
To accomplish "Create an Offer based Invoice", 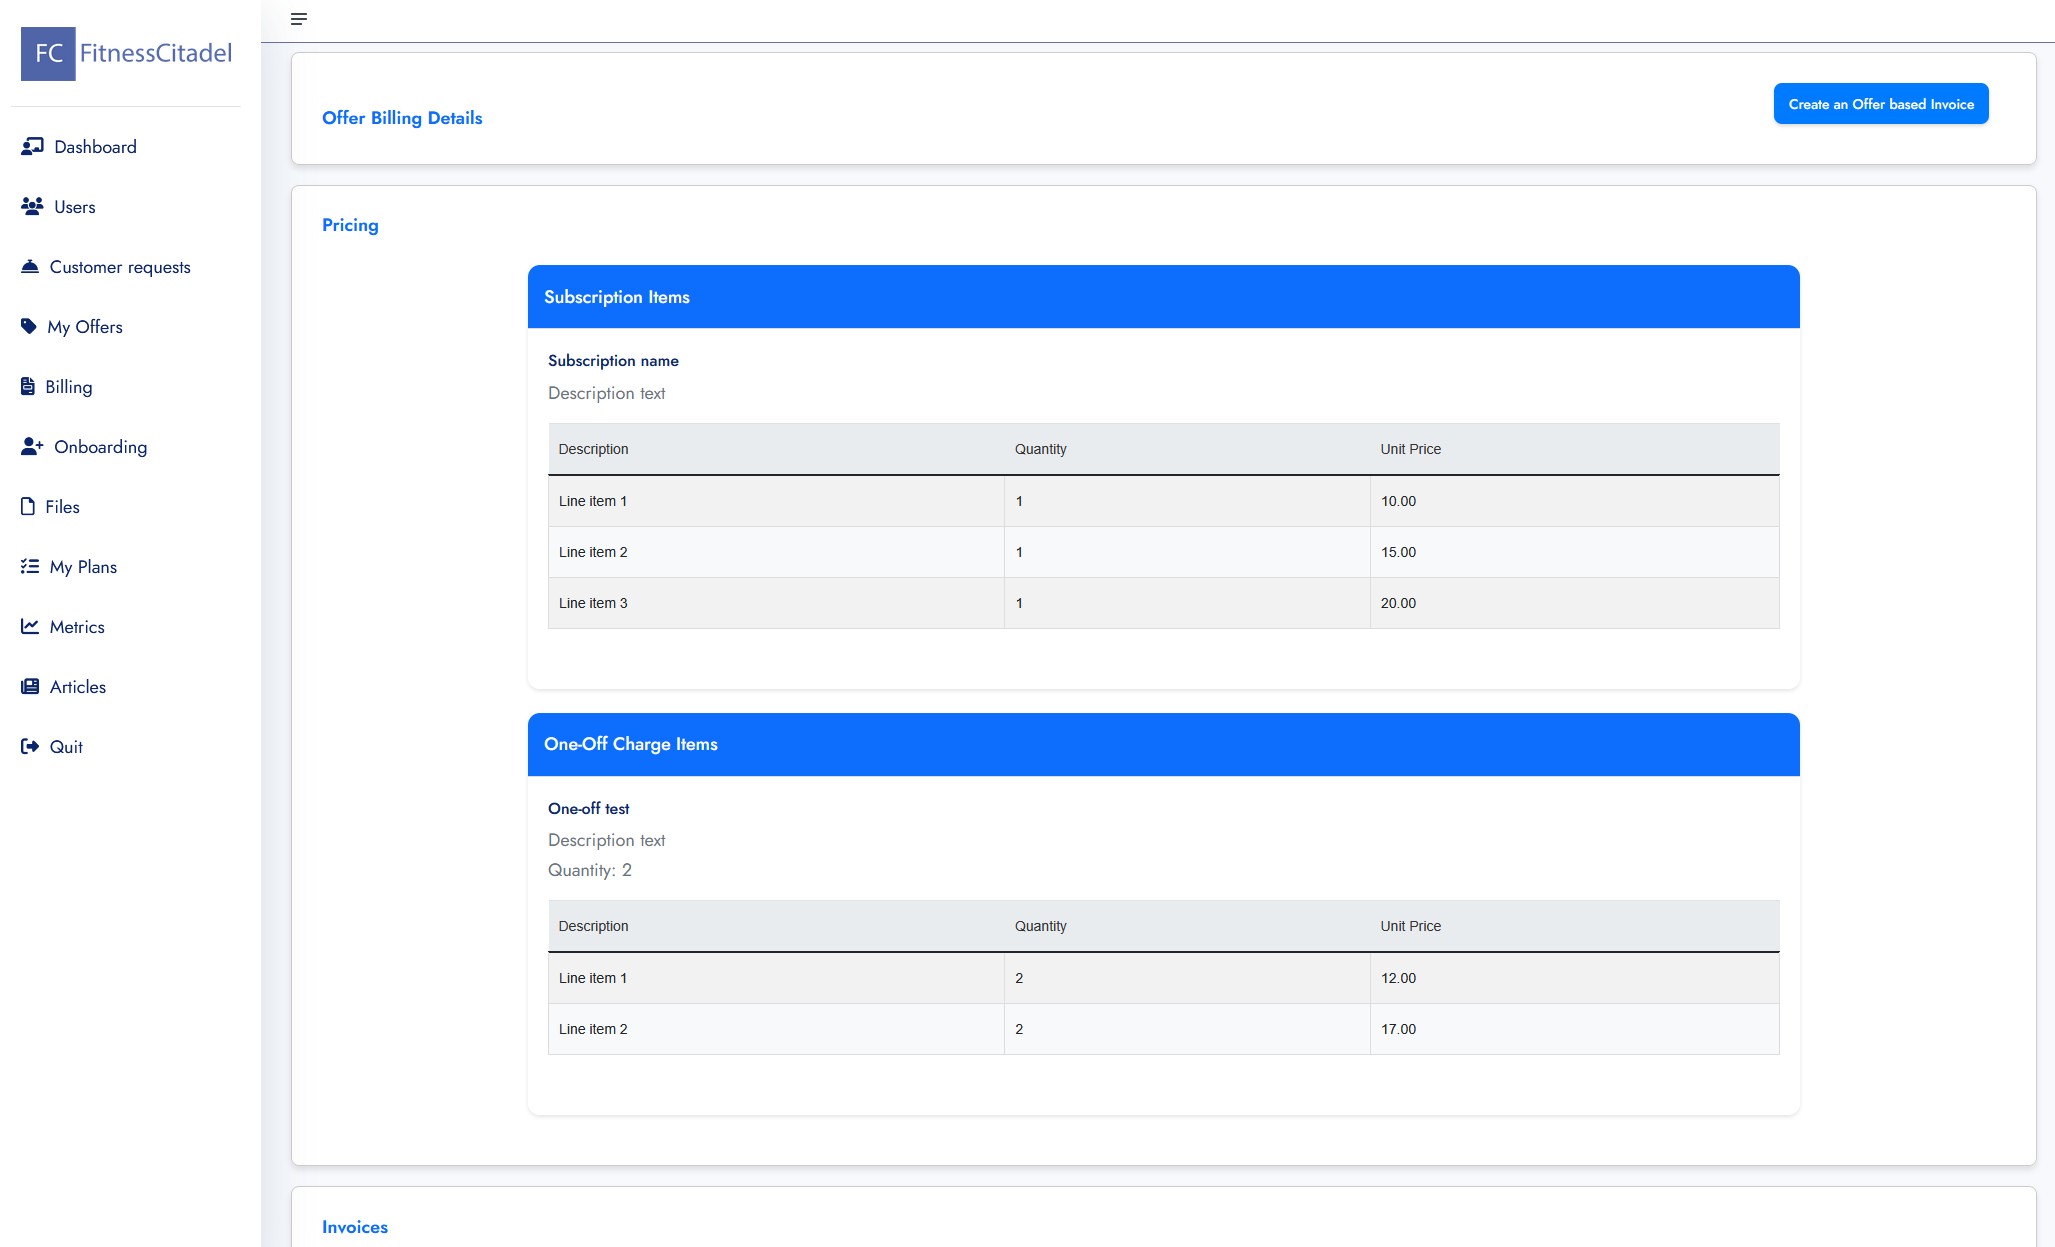I will tap(1880, 104).
